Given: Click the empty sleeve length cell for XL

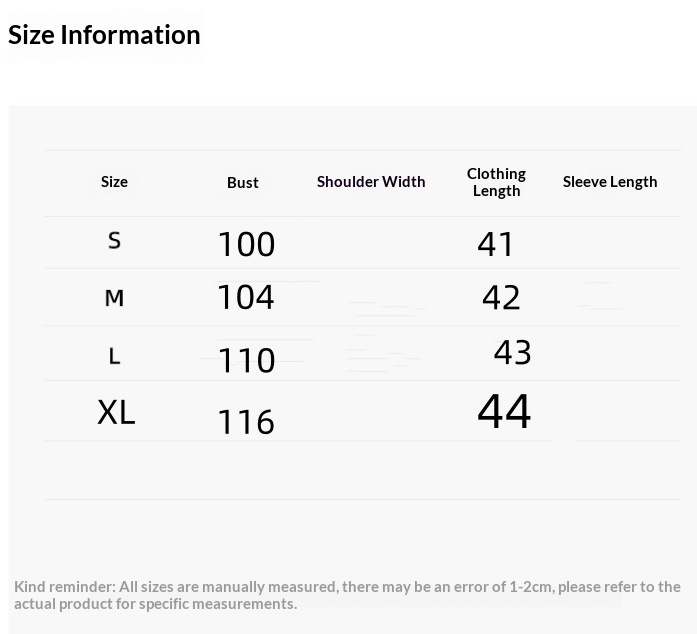Looking at the screenshot, I should click(610, 411).
